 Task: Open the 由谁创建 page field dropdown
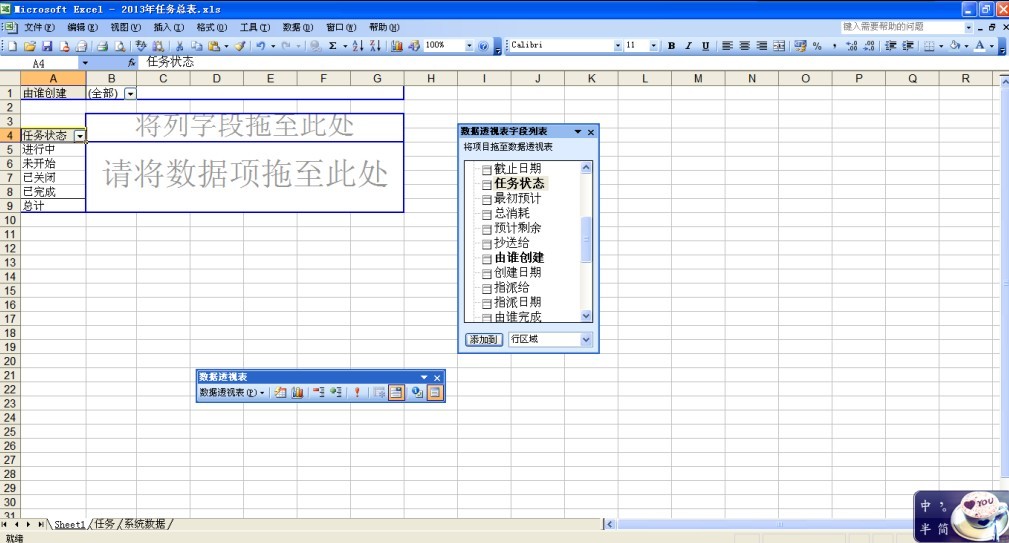[130, 93]
